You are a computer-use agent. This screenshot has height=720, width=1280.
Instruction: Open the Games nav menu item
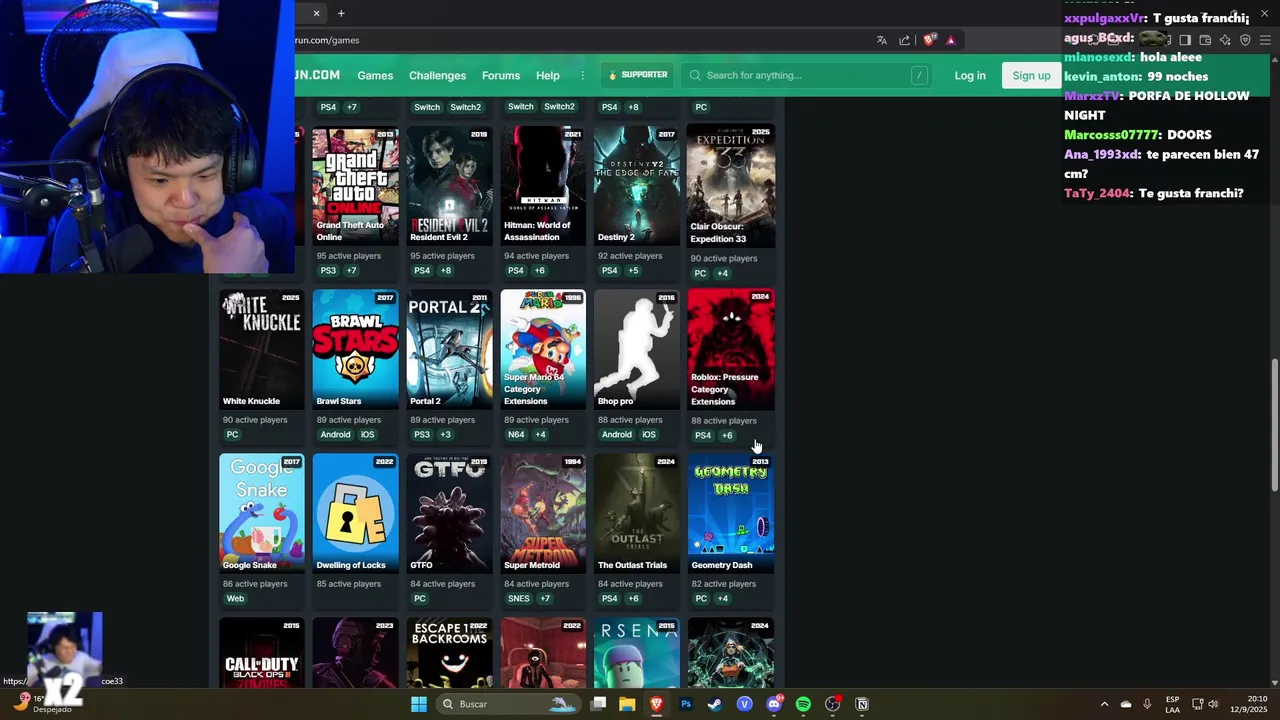pos(375,75)
